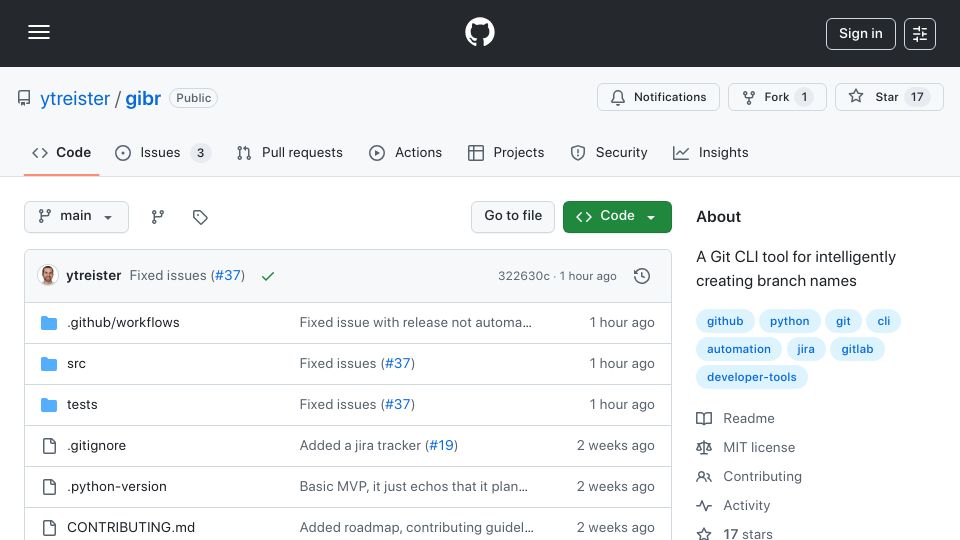Click ytreister avatar image

click(x=48, y=276)
